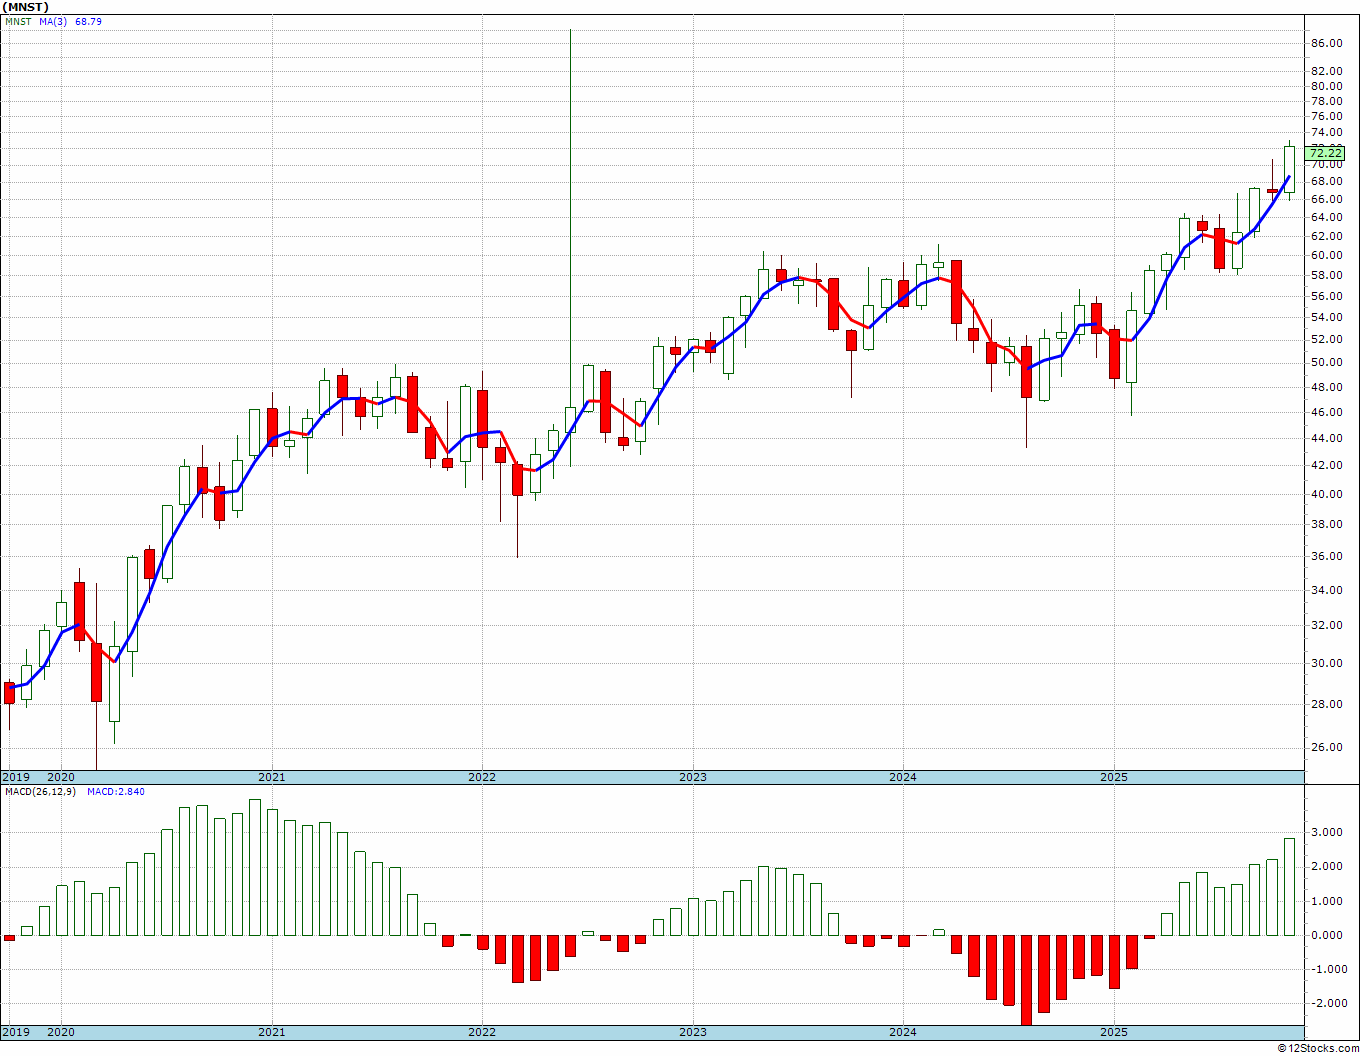Click the 66.00 price axis label
This screenshot has width=1360, height=1056.
point(1326,199)
